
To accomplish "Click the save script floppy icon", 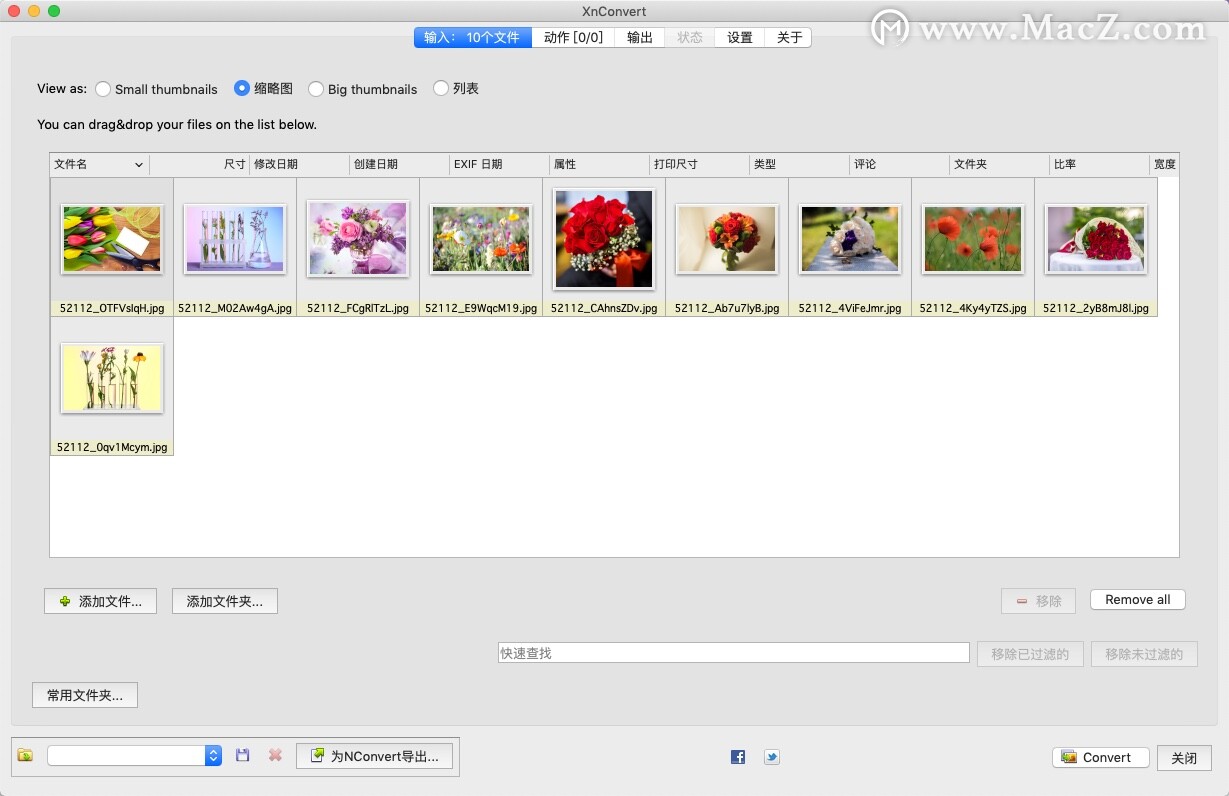I will 243,756.
